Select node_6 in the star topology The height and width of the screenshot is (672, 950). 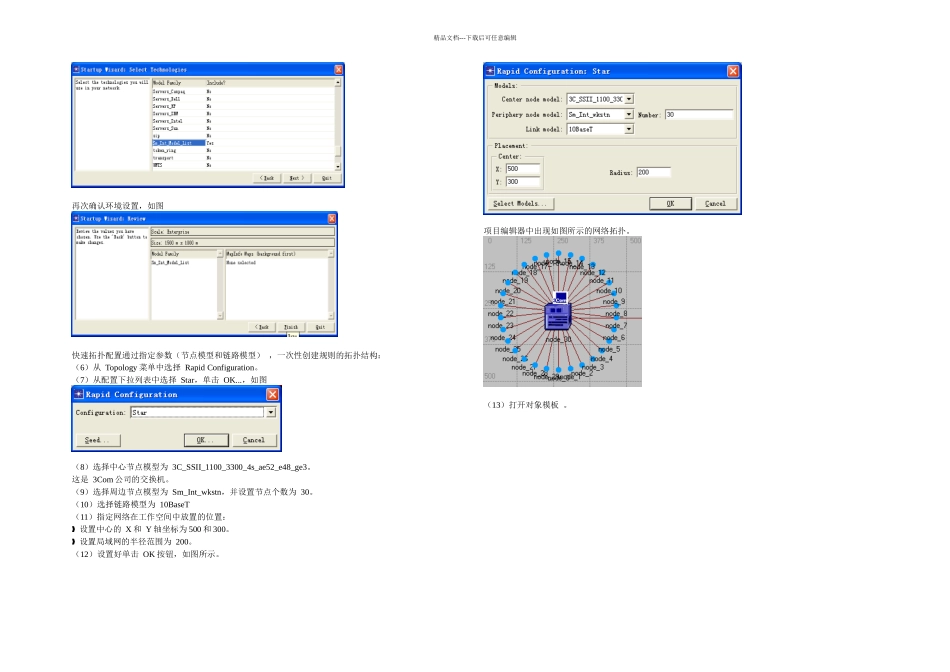(614, 338)
